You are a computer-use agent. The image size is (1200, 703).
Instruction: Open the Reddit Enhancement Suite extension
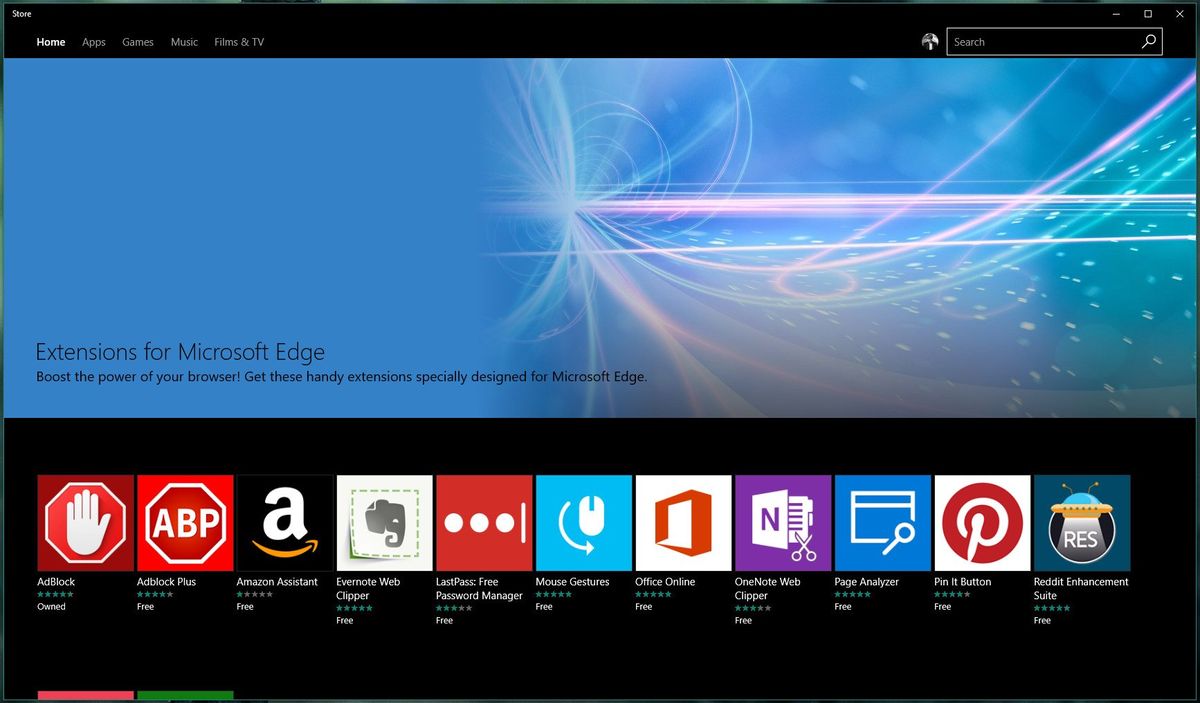[1082, 522]
